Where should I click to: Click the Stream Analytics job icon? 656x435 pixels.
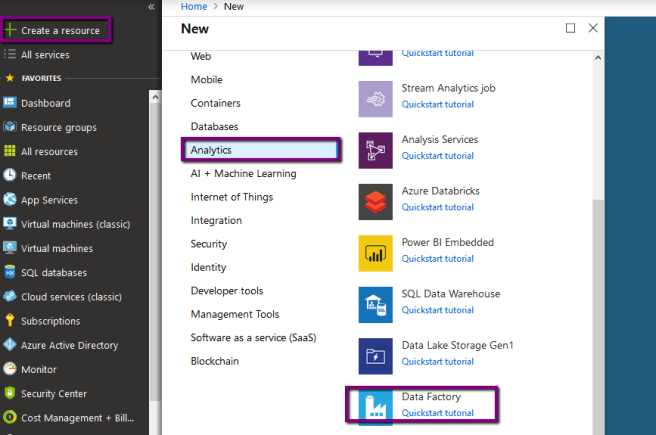coord(375,98)
